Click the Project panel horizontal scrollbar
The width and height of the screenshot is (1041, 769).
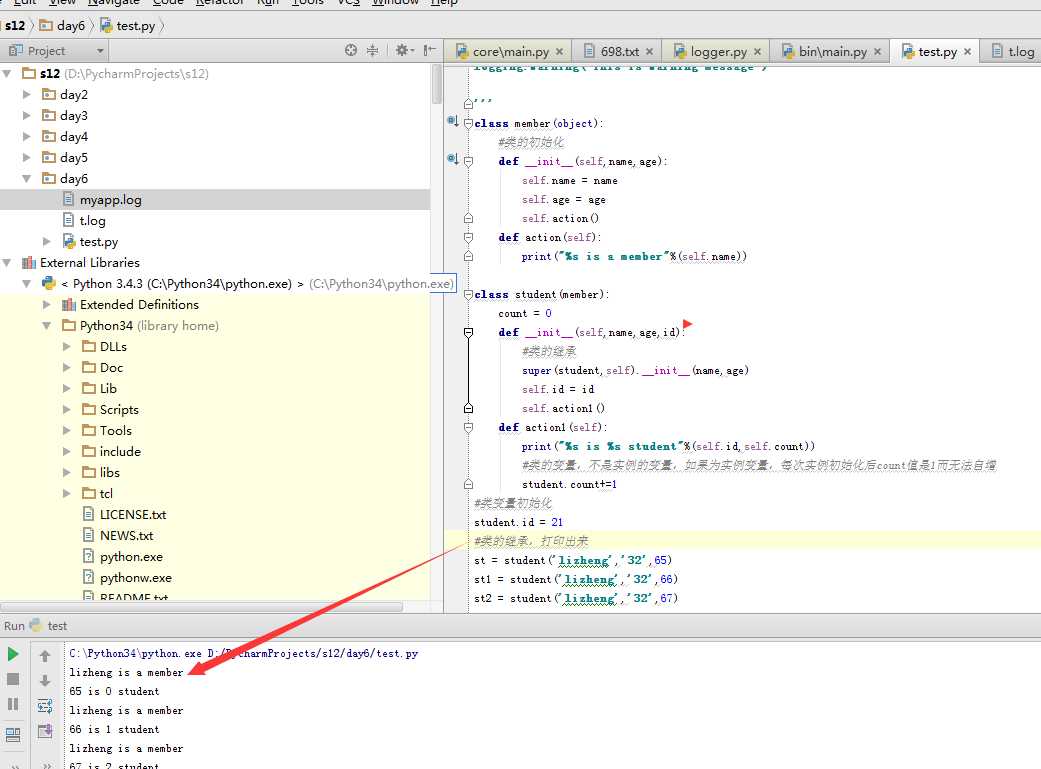202,607
